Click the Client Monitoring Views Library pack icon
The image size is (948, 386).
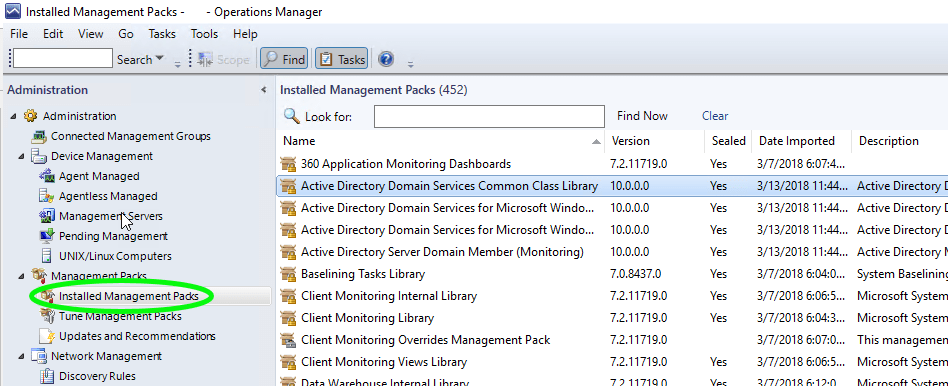288,362
